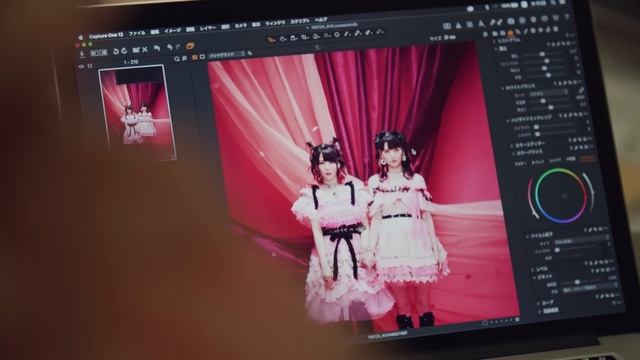The height and width of the screenshot is (360, 640).
Task: Expand the カラーエディター panel
Action: point(512,145)
